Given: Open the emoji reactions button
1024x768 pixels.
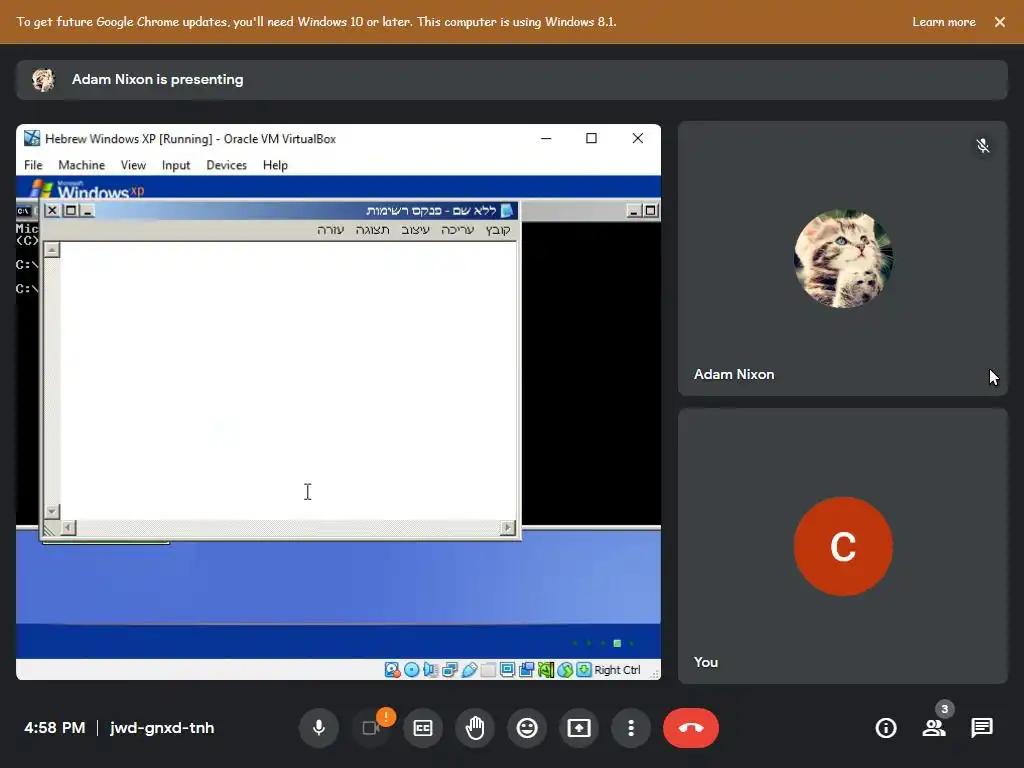Looking at the screenshot, I should click(x=526, y=728).
